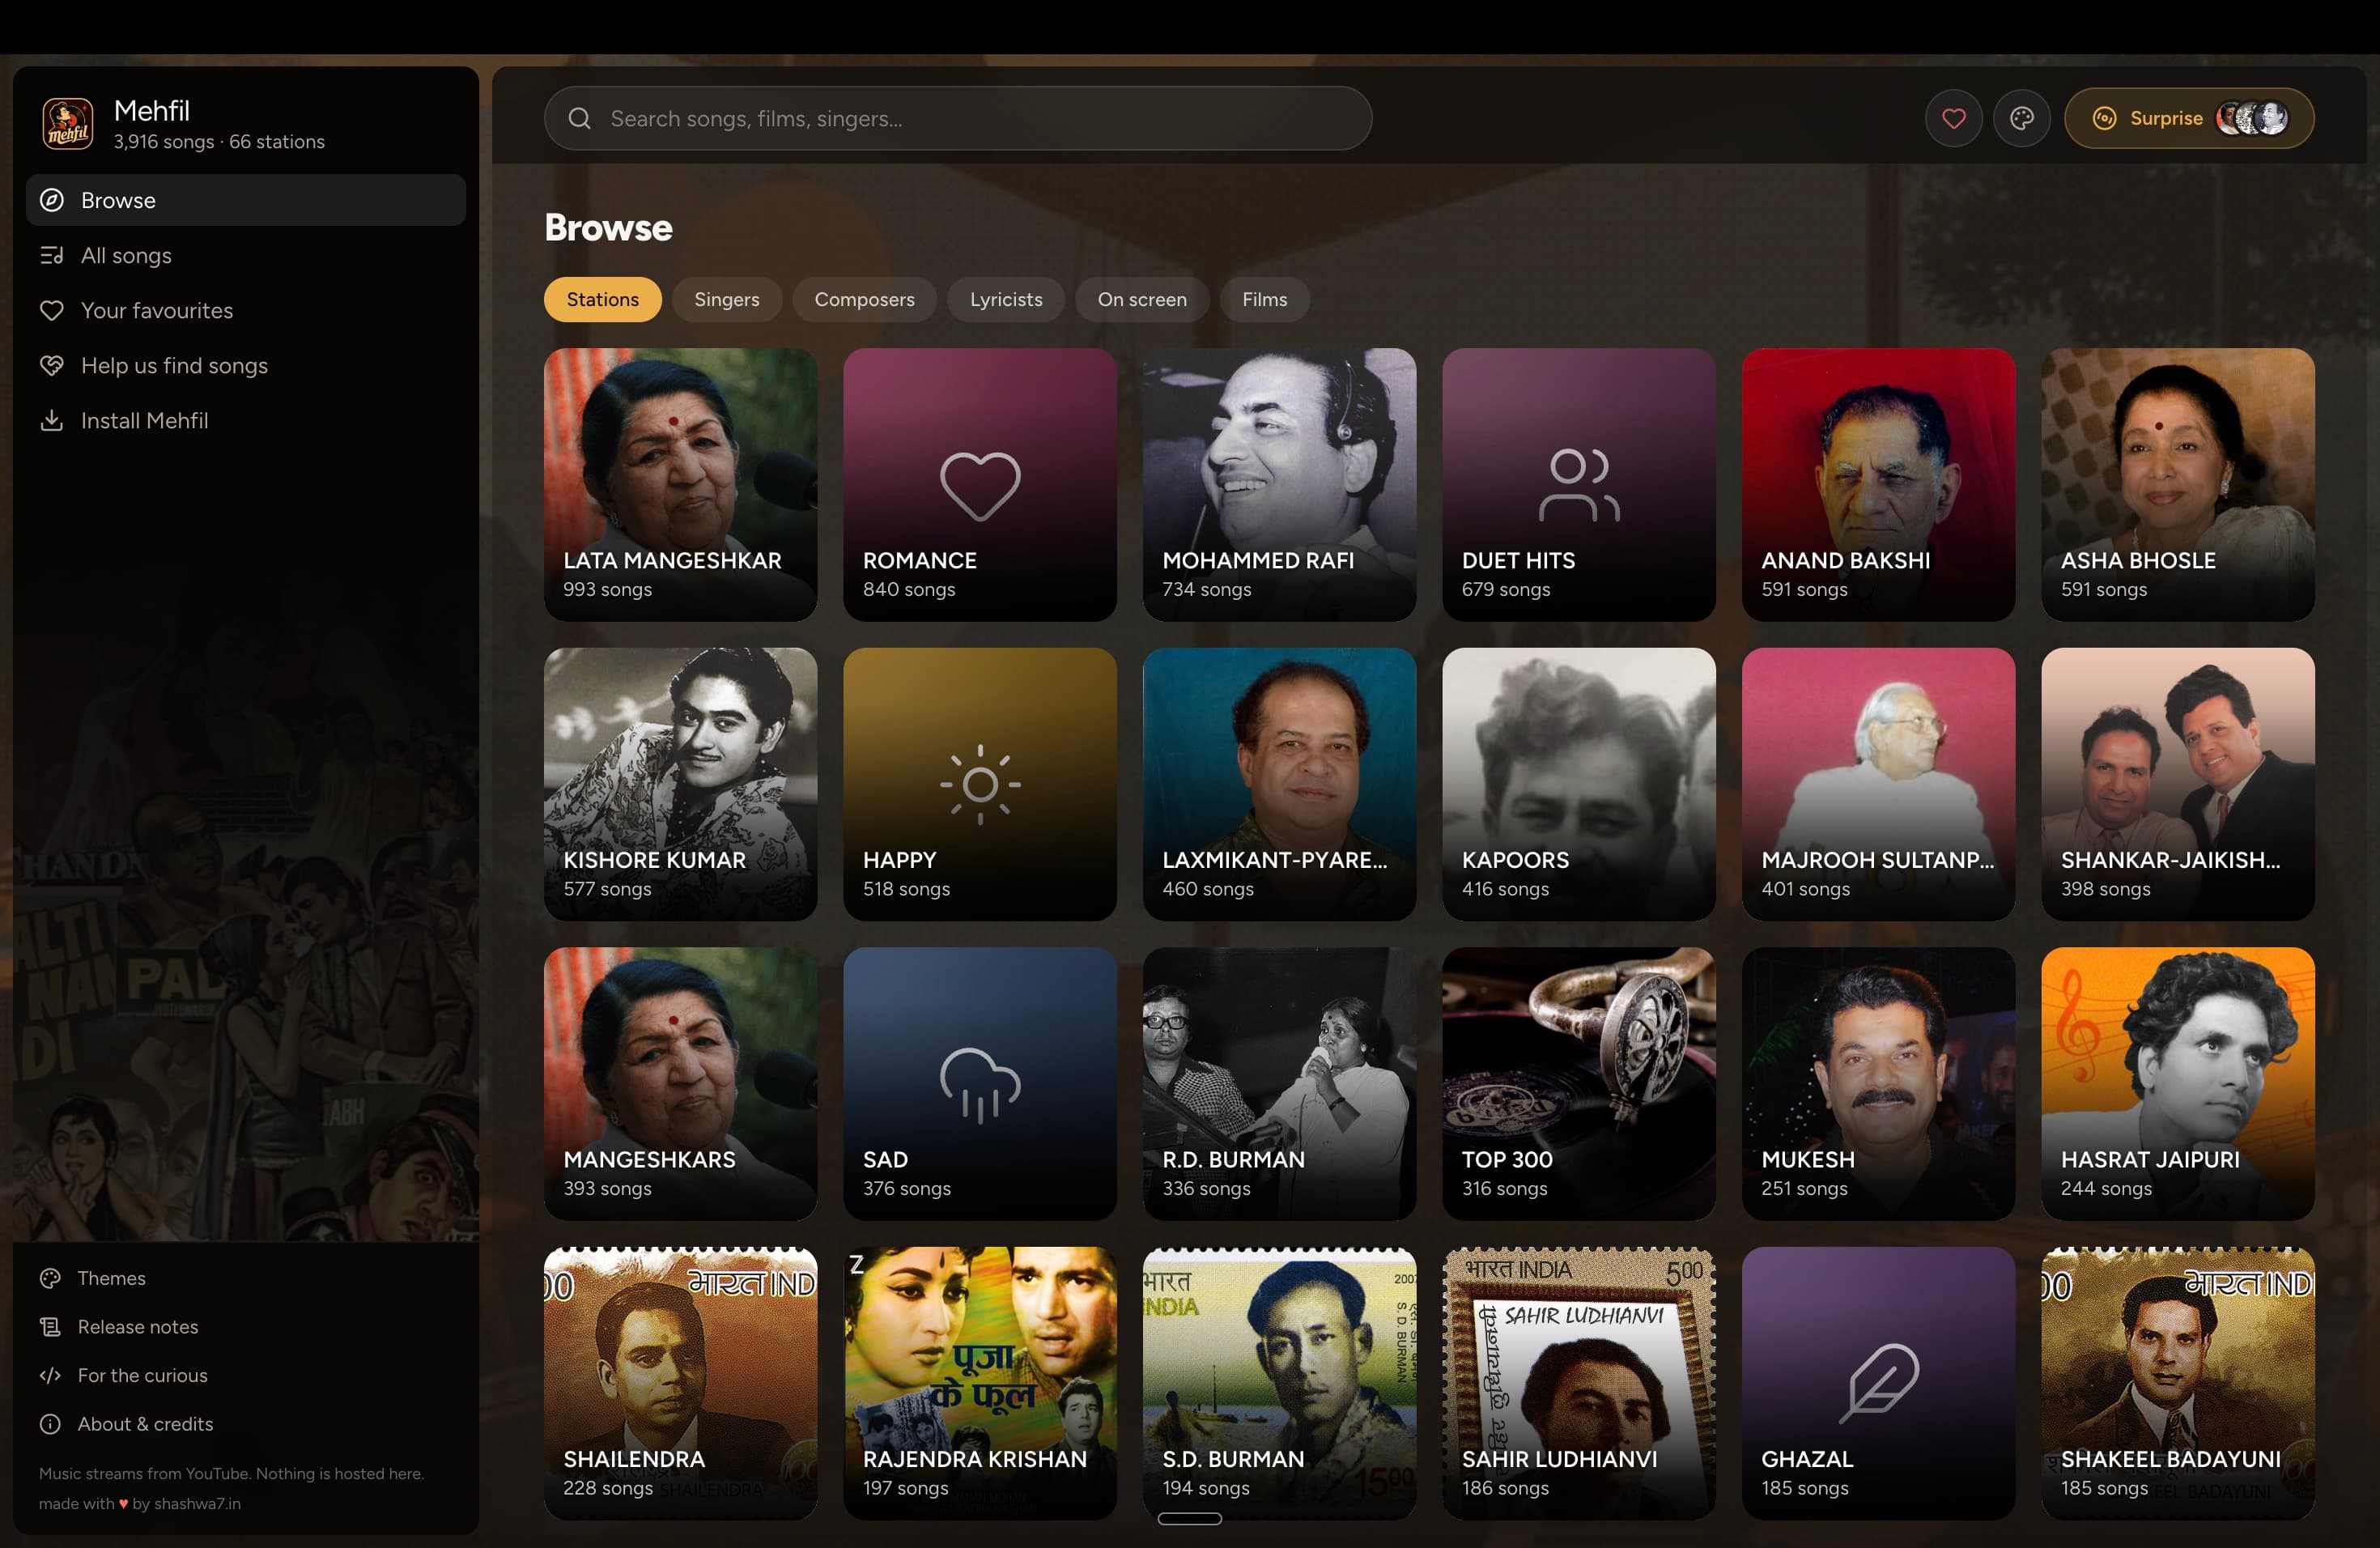Go to Browse in the sidebar
This screenshot has height=1548, width=2380.
246,200
